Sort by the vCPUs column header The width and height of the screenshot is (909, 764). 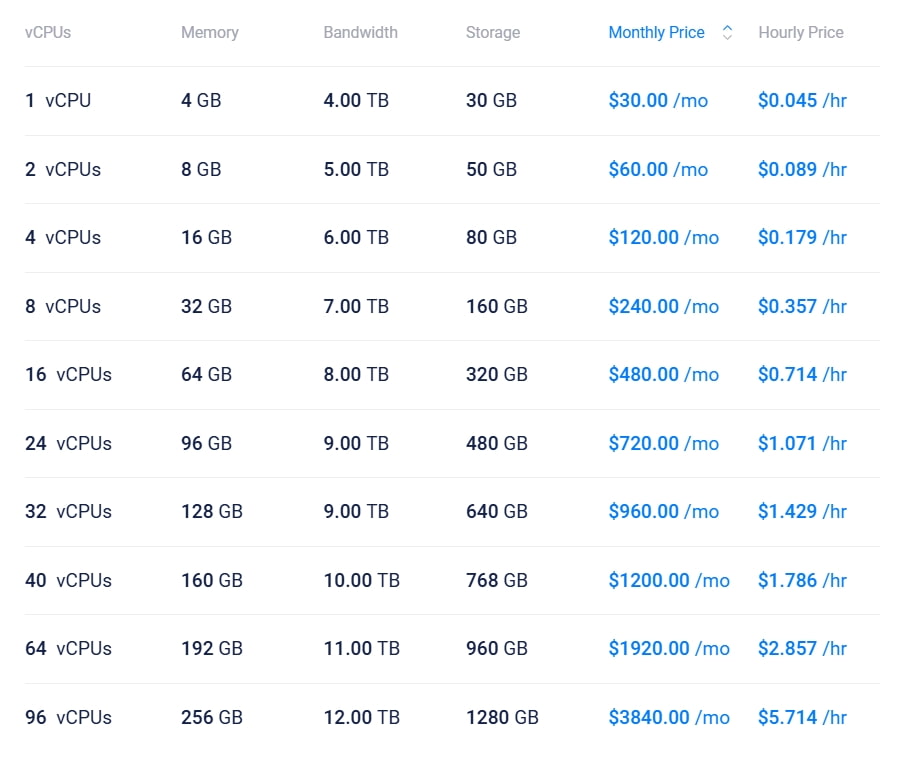point(48,32)
